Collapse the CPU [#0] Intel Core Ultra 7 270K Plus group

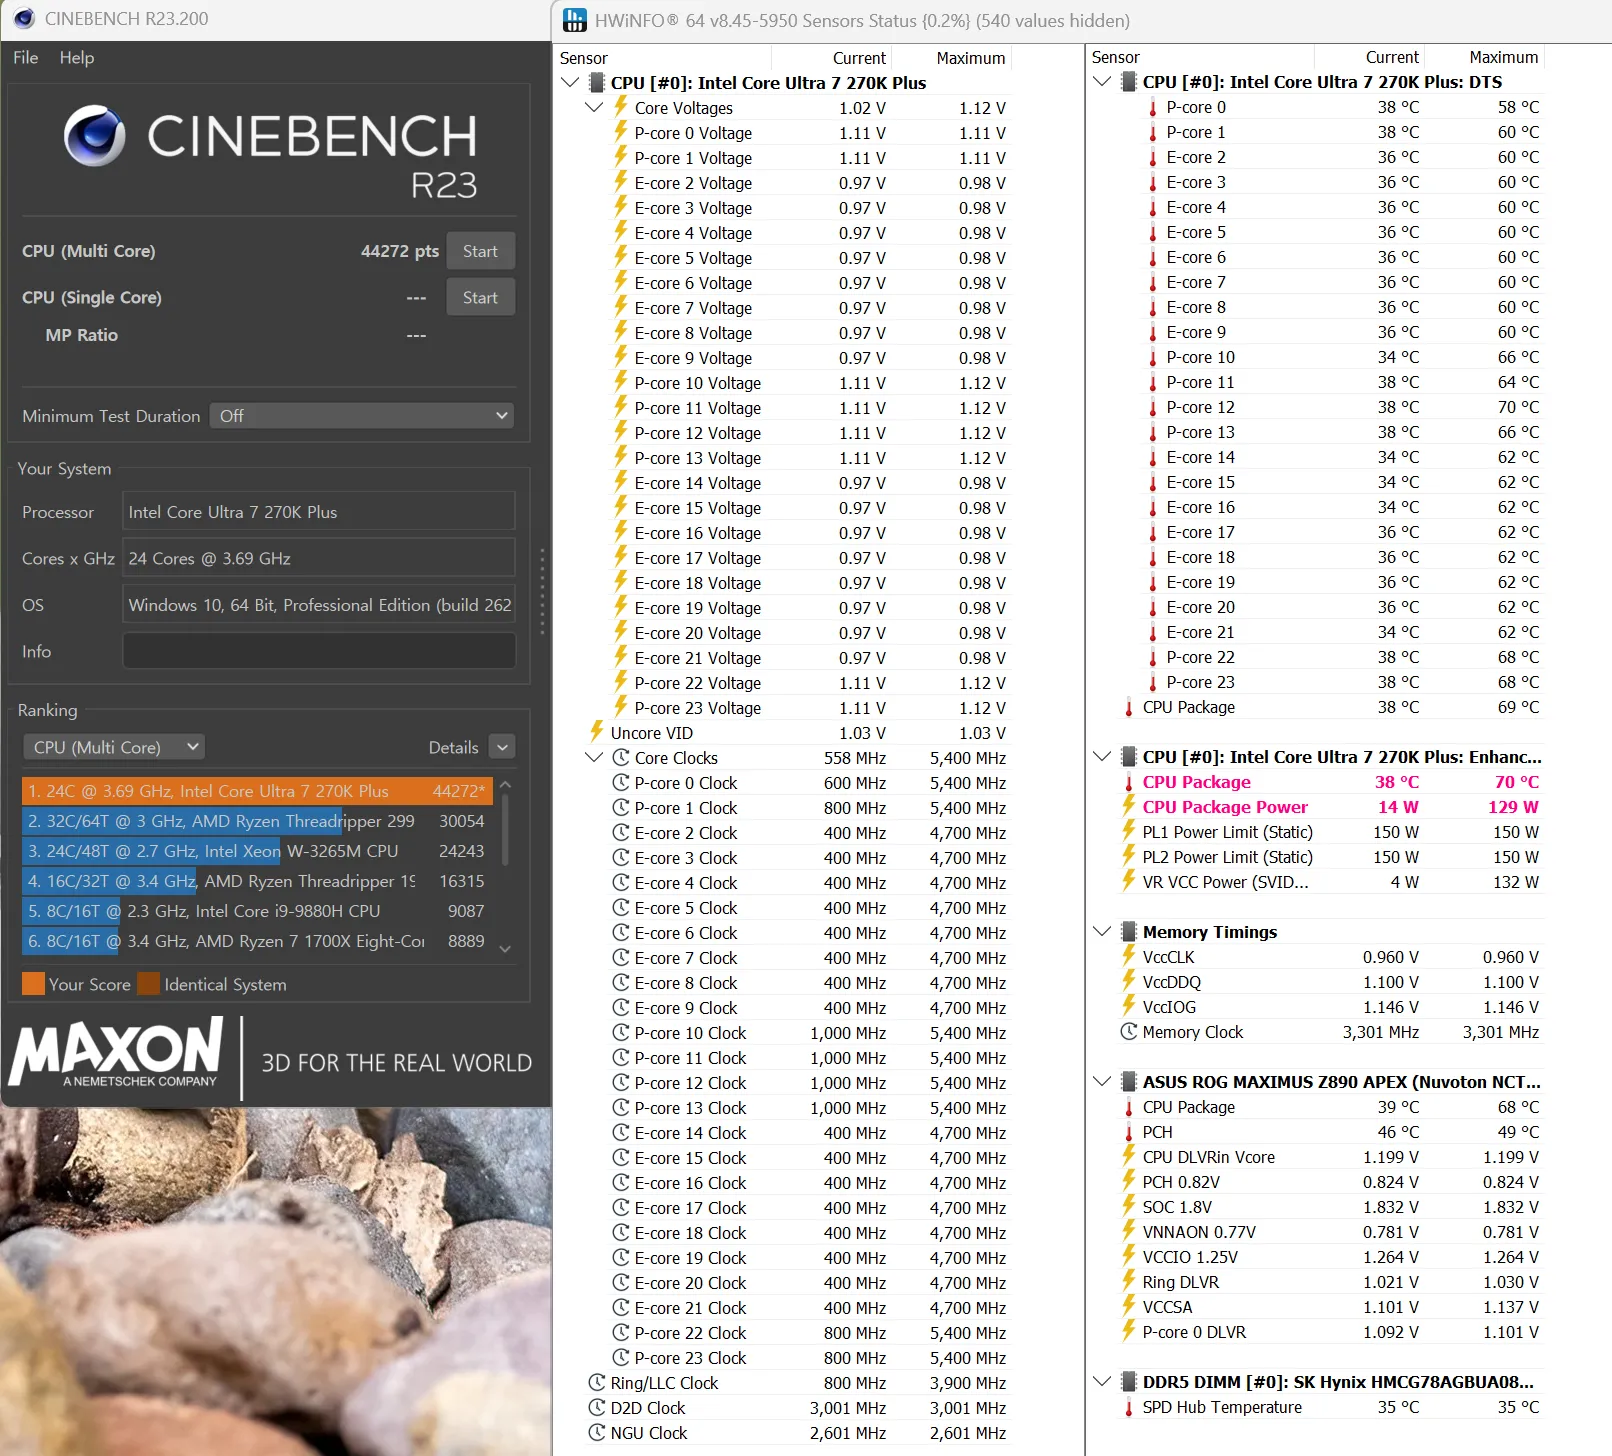click(570, 83)
